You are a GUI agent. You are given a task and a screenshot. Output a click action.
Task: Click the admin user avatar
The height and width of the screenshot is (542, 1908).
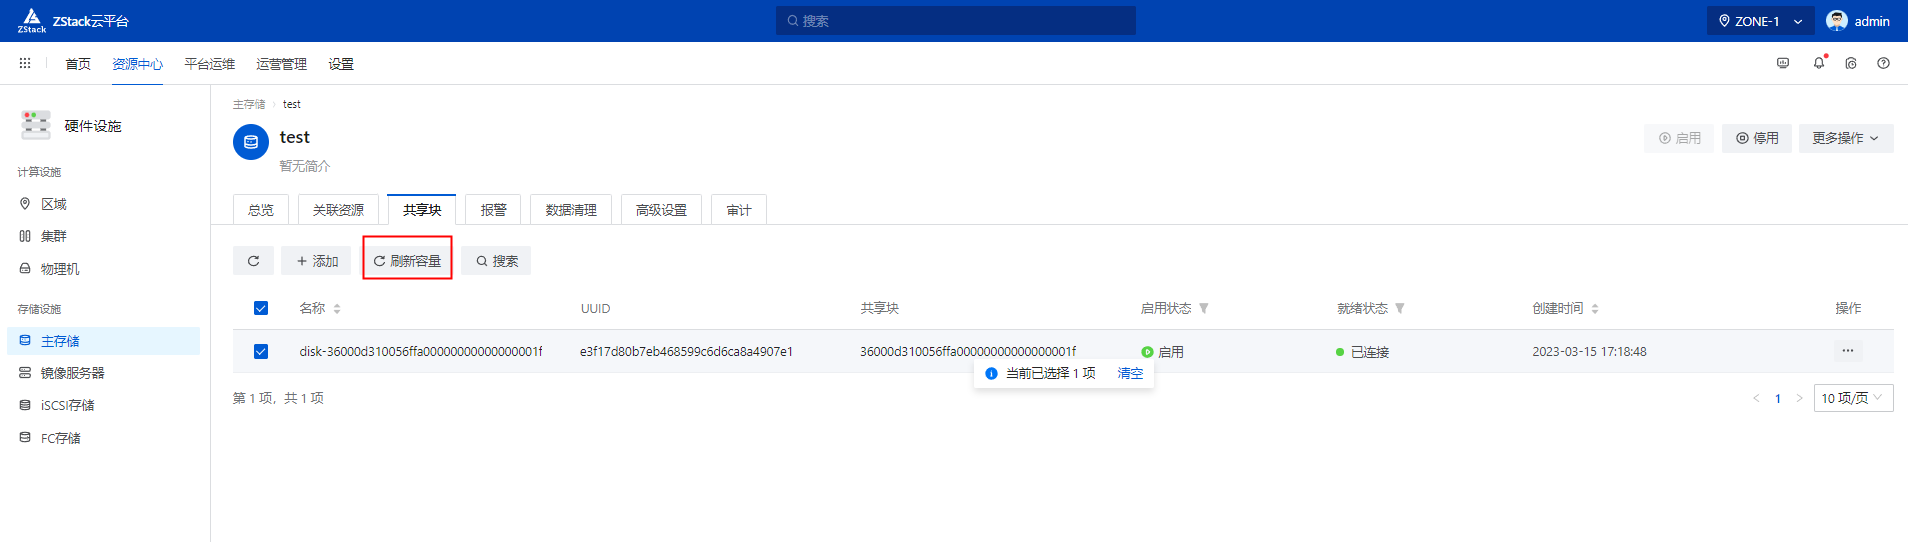[x=1836, y=21]
